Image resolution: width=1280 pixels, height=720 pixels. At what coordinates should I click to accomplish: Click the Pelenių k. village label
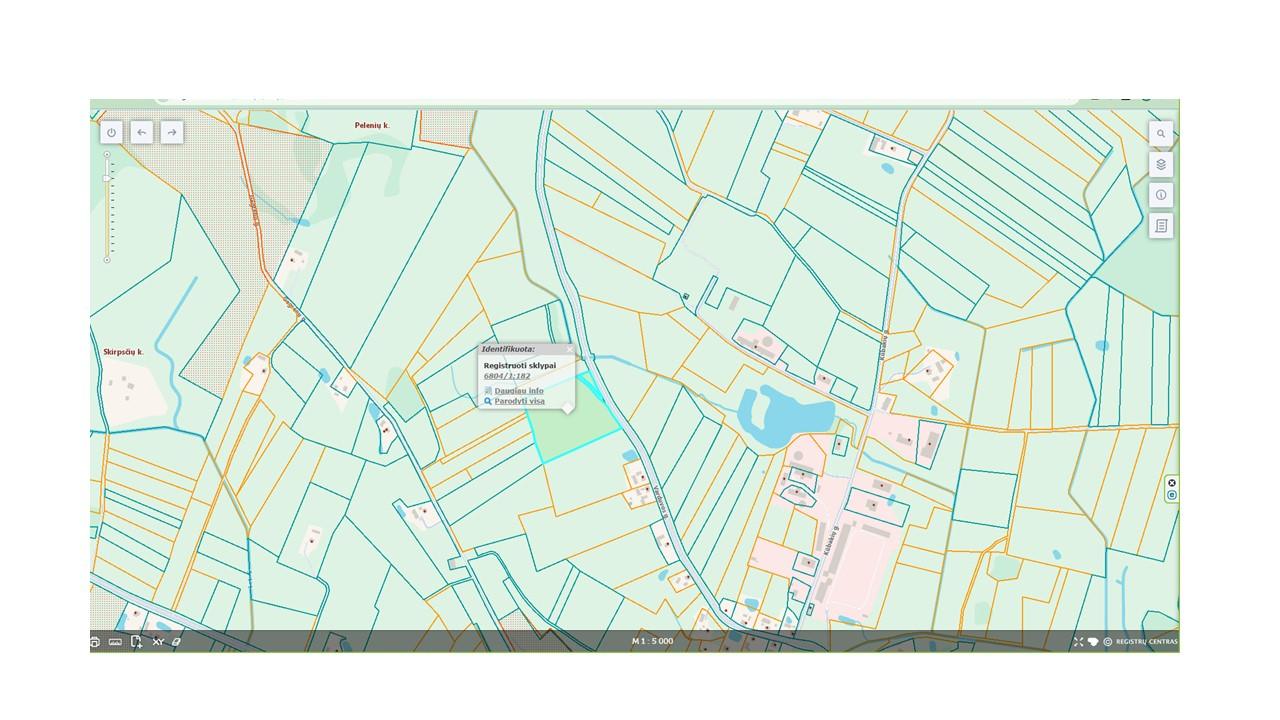pyautogui.click(x=372, y=126)
